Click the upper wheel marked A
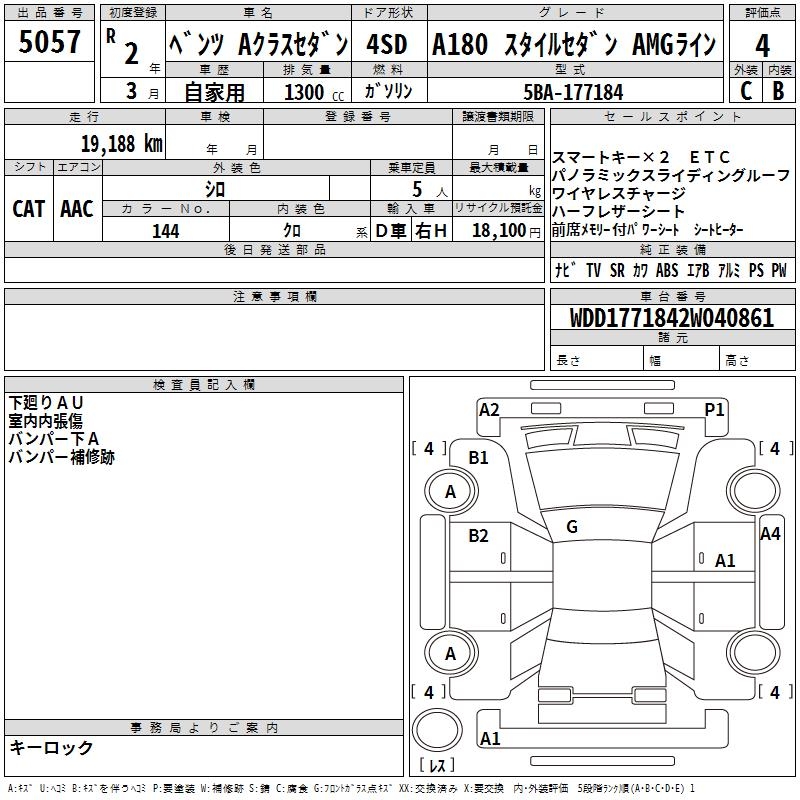800x800 pixels. coord(451,491)
